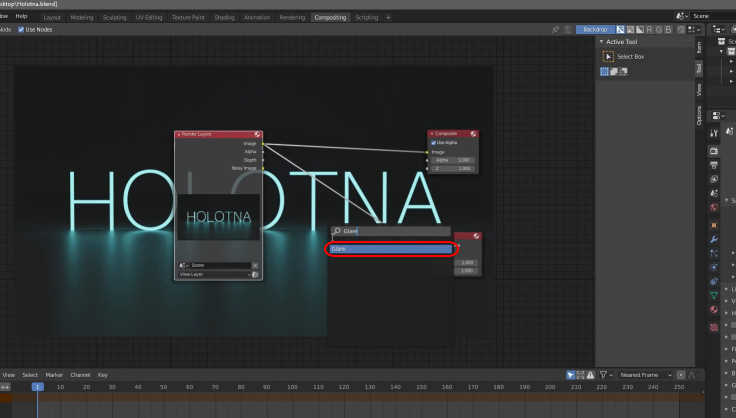736x418 pixels.
Task: Render the active scene from Render Layers node
Action: [x=255, y=274]
